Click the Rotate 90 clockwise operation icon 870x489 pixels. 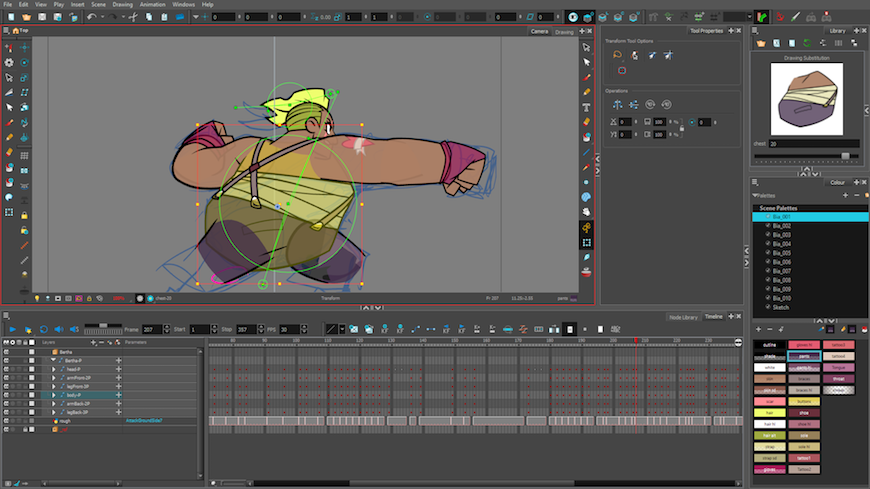click(650, 104)
